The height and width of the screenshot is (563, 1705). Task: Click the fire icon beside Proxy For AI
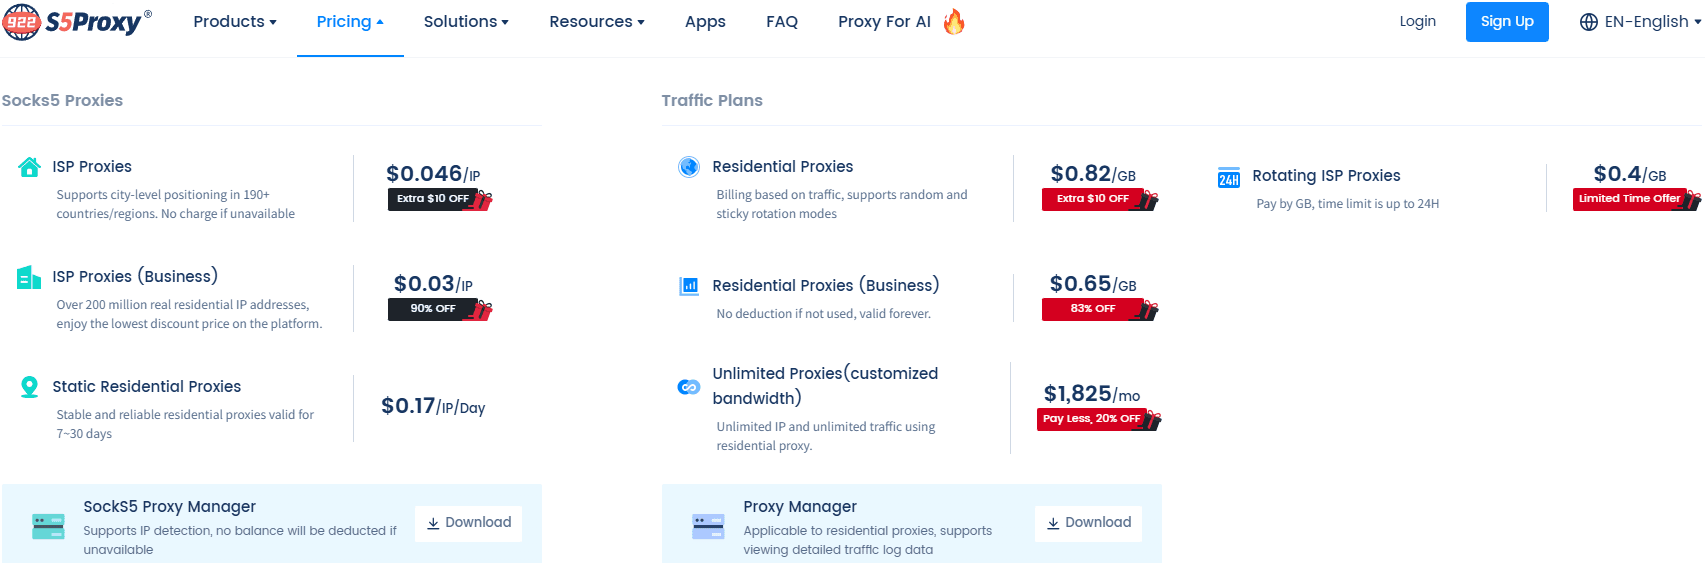[x=954, y=22]
